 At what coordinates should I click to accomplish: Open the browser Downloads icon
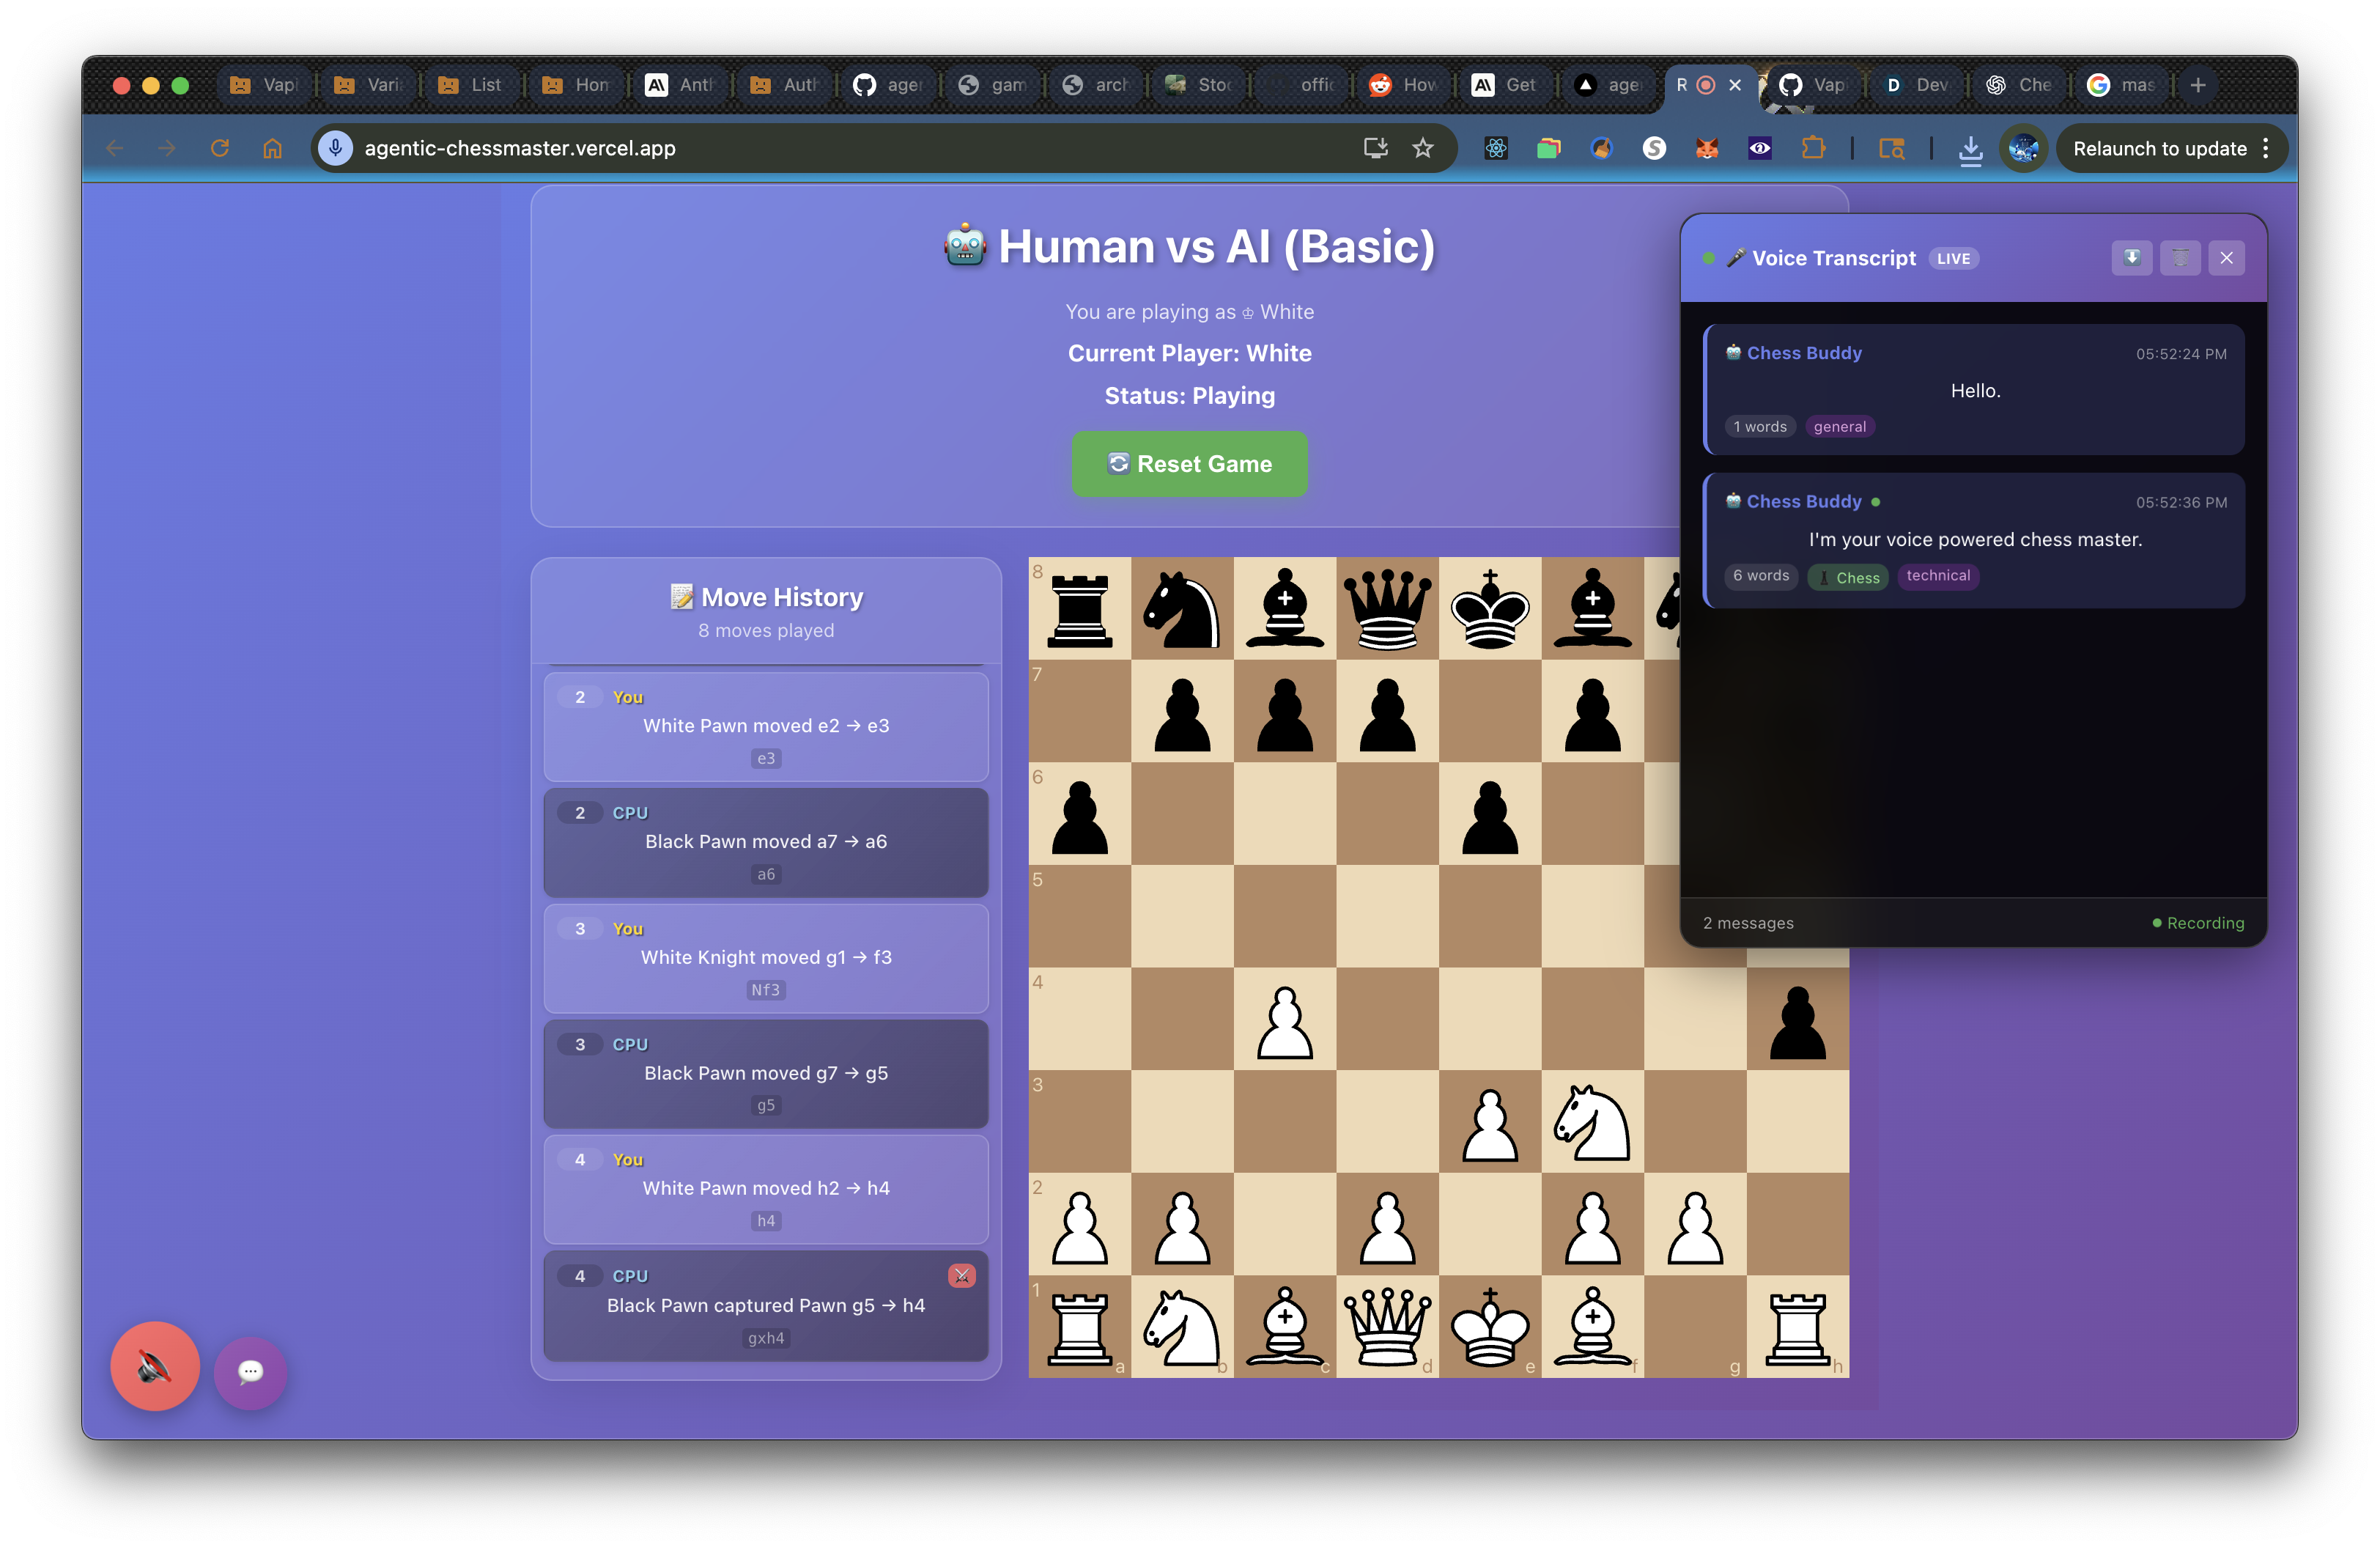tap(1970, 149)
